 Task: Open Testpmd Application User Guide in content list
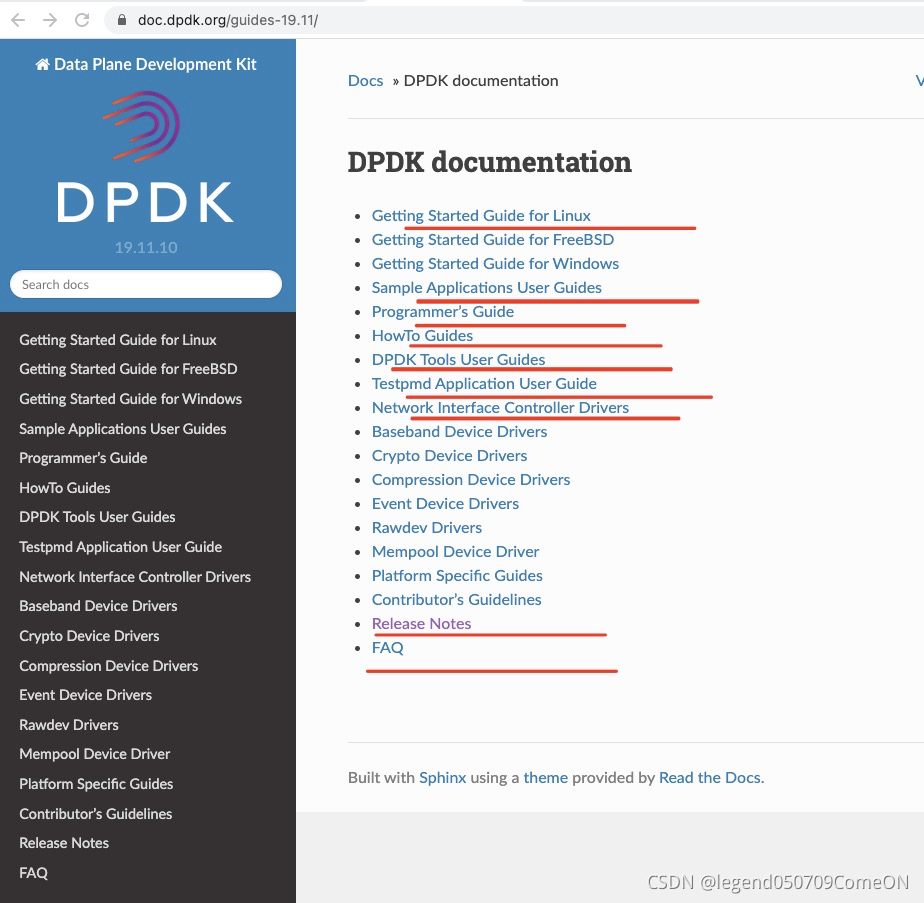pos(484,384)
